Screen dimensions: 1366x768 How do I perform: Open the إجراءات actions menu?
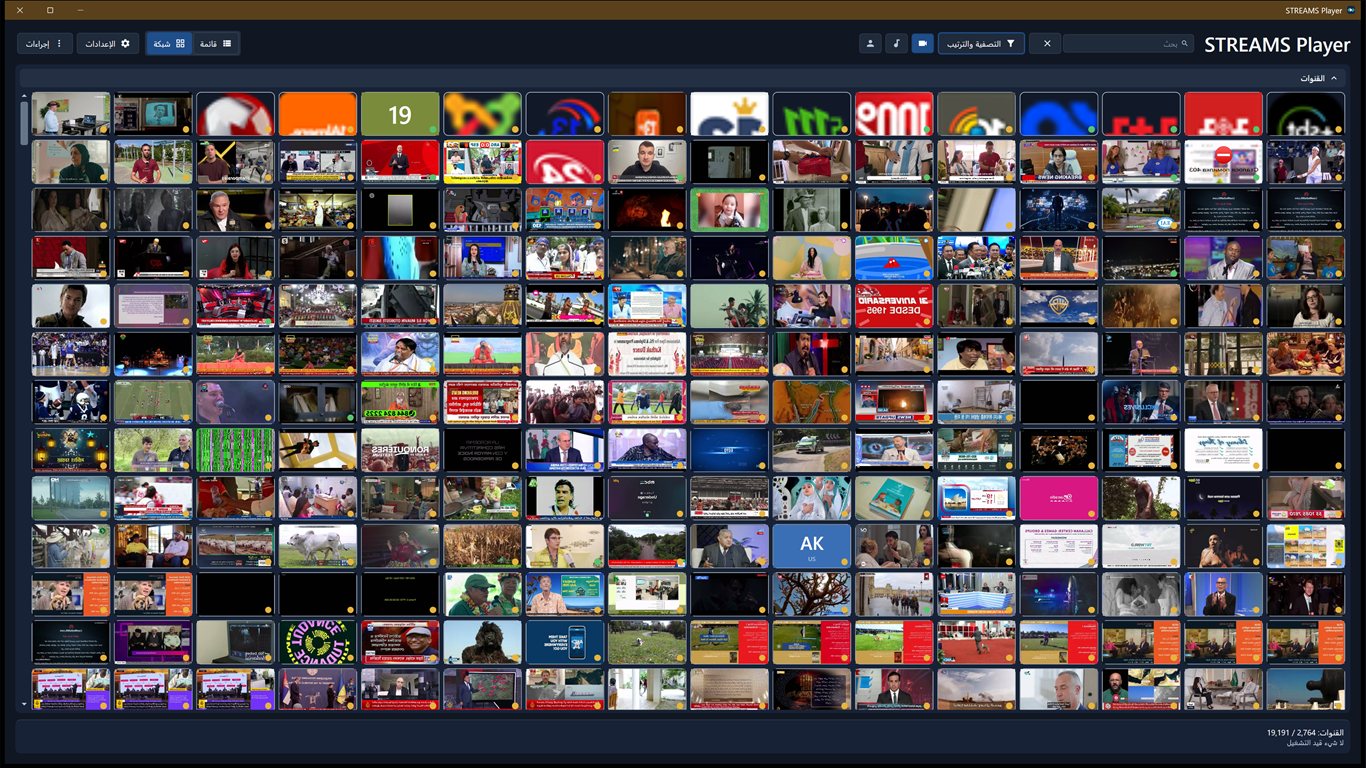45,44
